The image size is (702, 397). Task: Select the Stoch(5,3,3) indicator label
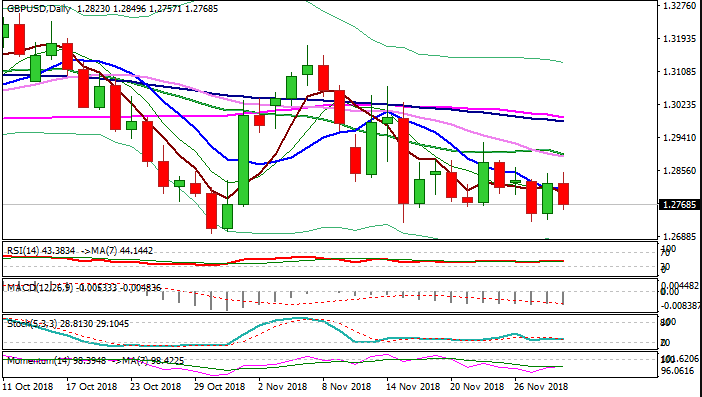(x=32, y=323)
